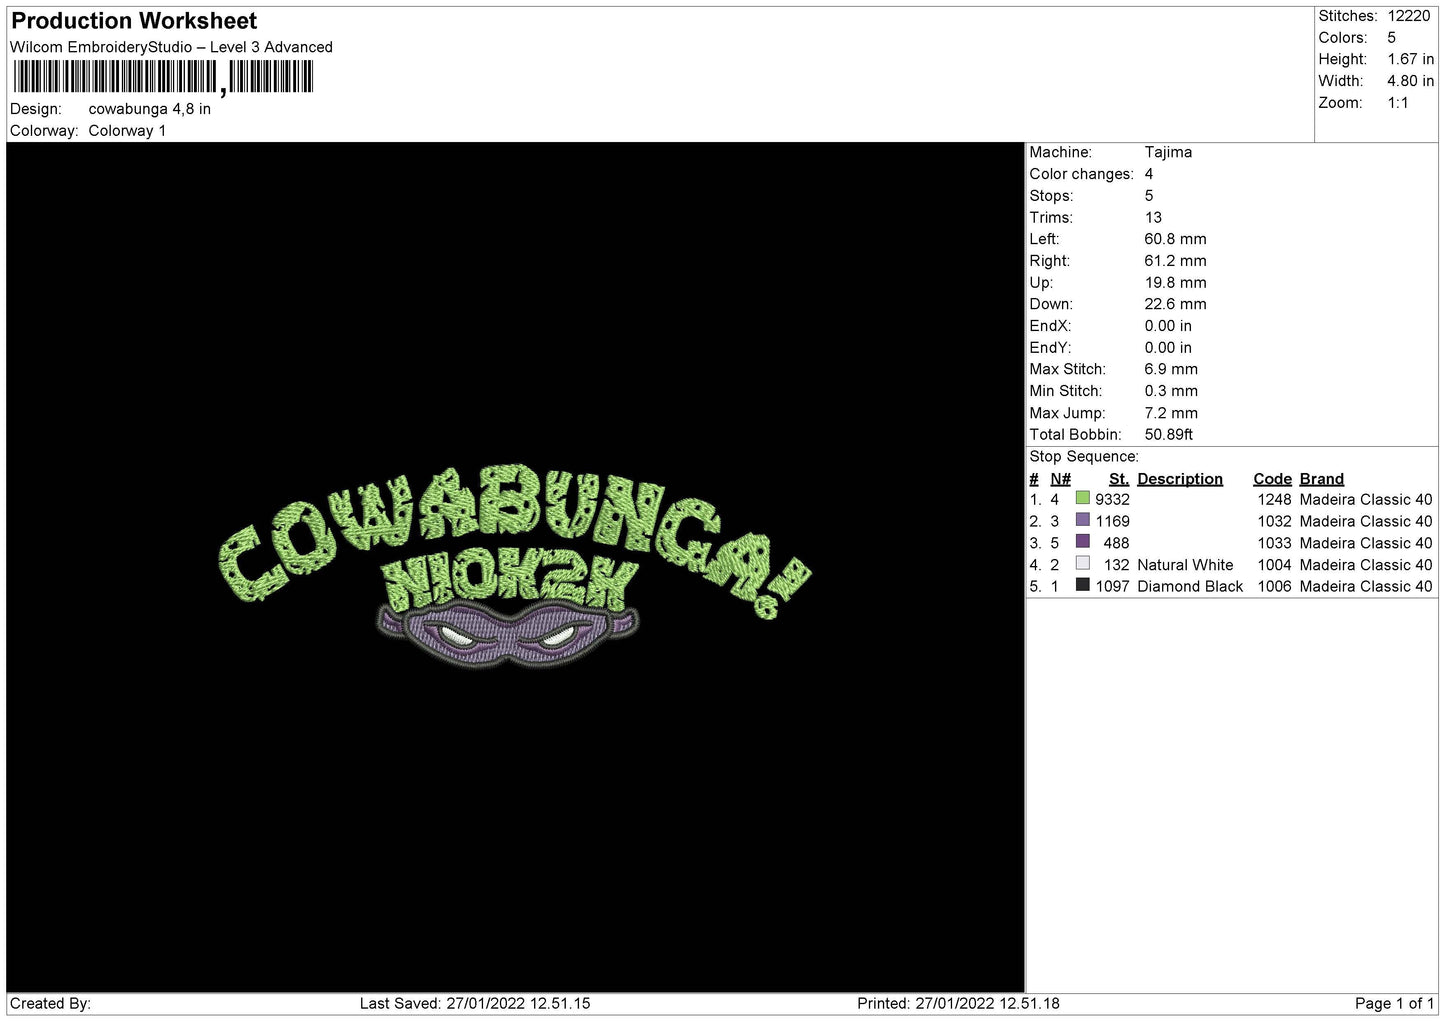Click the Color changes value 4
Image resolution: width=1445 pixels, height=1021 pixels.
coord(1149,174)
